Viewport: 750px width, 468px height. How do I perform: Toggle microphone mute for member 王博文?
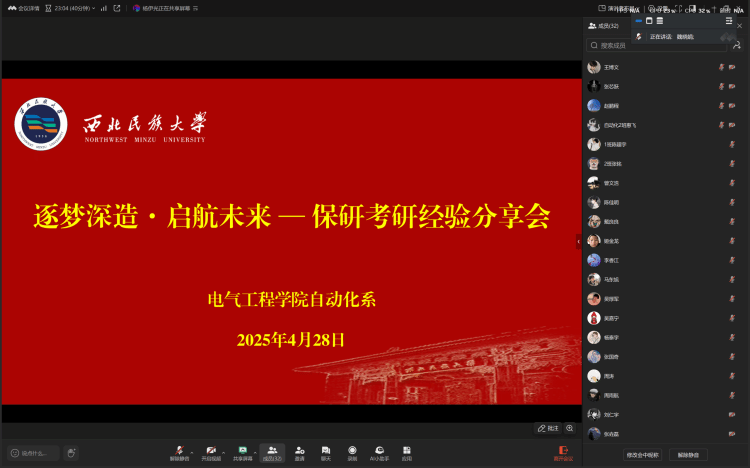tap(721, 67)
